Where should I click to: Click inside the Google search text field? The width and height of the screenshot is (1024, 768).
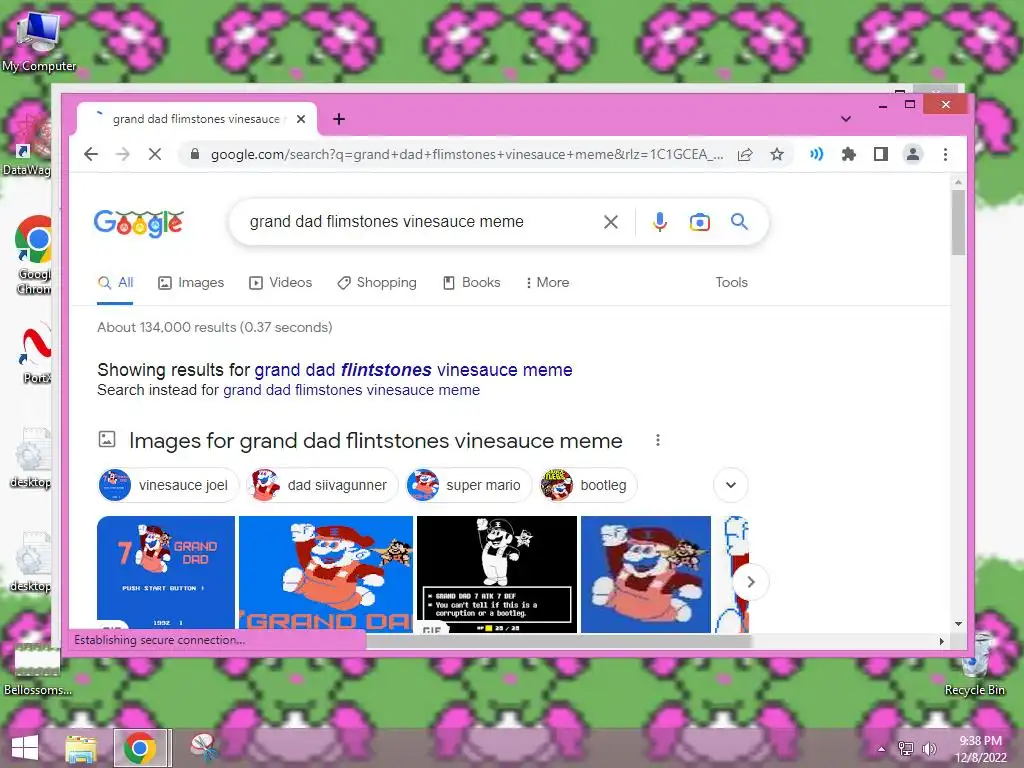pyautogui.click(x=418, y=222)
